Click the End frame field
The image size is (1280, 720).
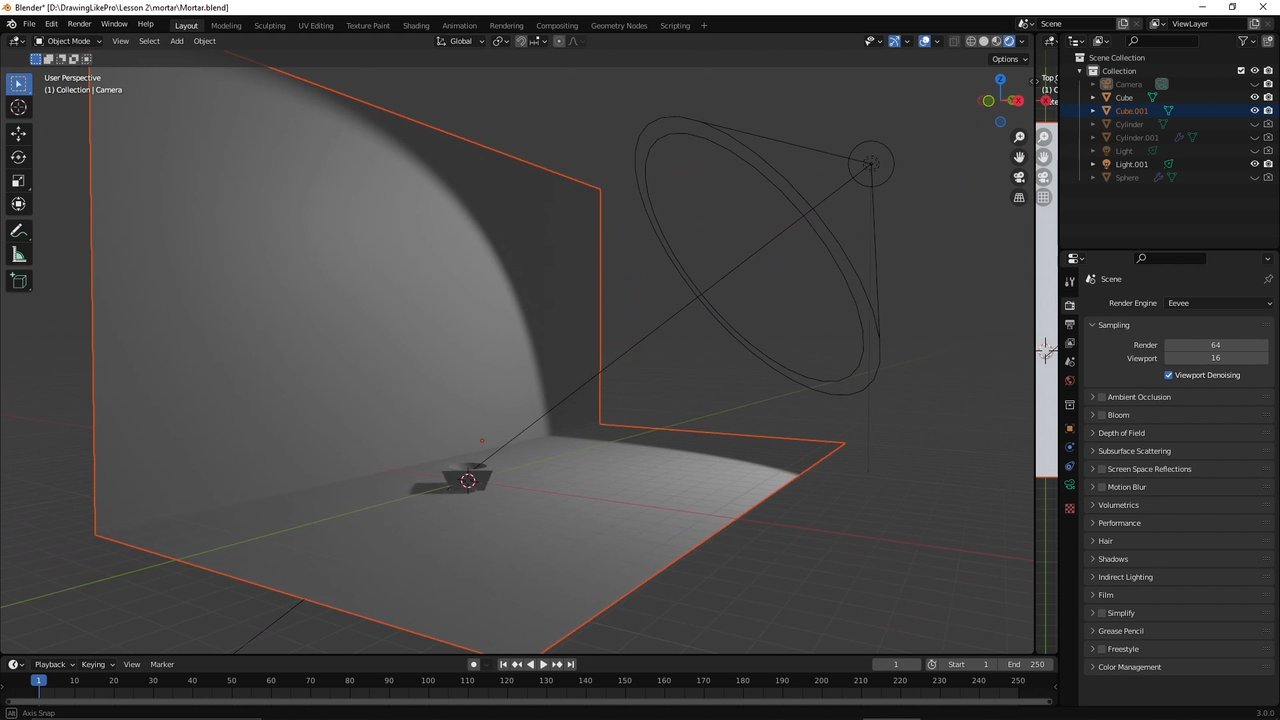point(1026,664)
